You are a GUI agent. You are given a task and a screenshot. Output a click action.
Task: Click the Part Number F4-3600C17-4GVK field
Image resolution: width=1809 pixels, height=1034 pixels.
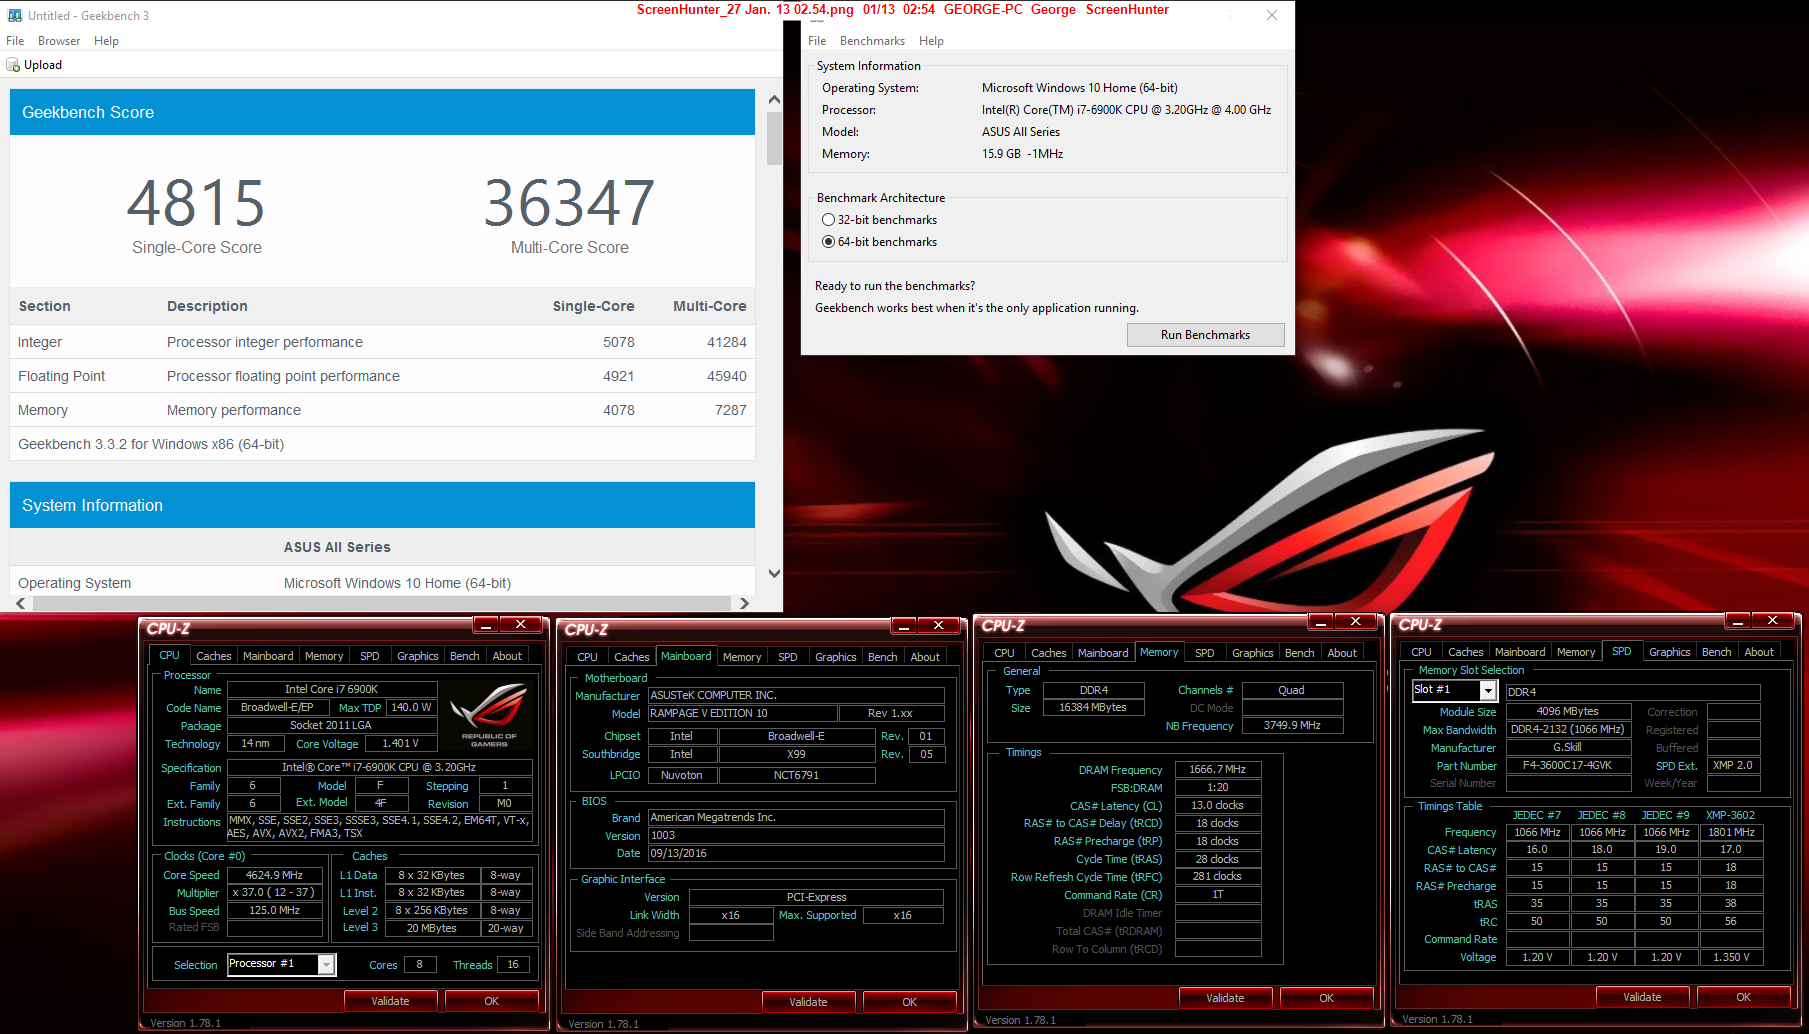tap(1567, 765)
